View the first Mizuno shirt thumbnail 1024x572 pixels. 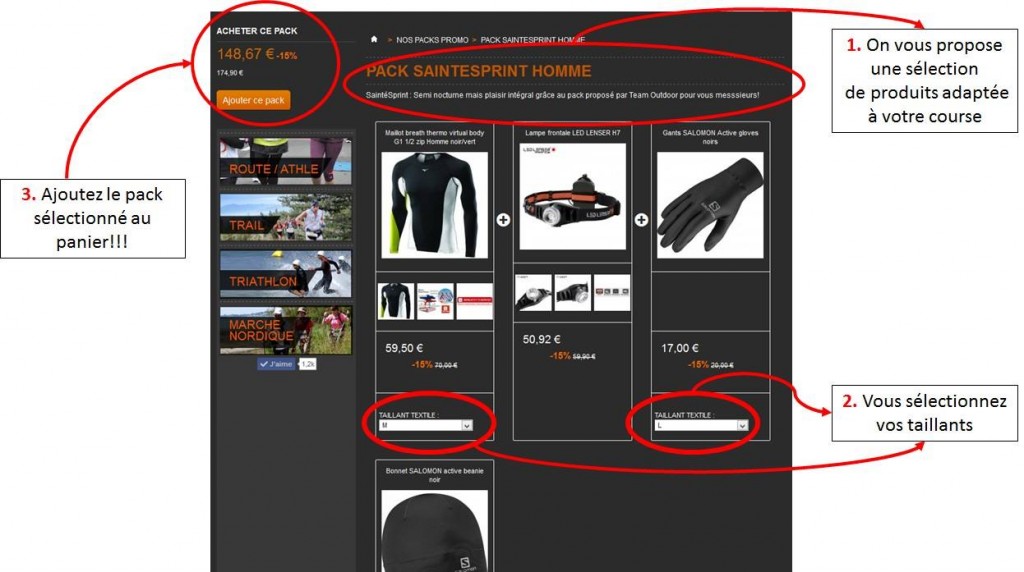[396, 301]
